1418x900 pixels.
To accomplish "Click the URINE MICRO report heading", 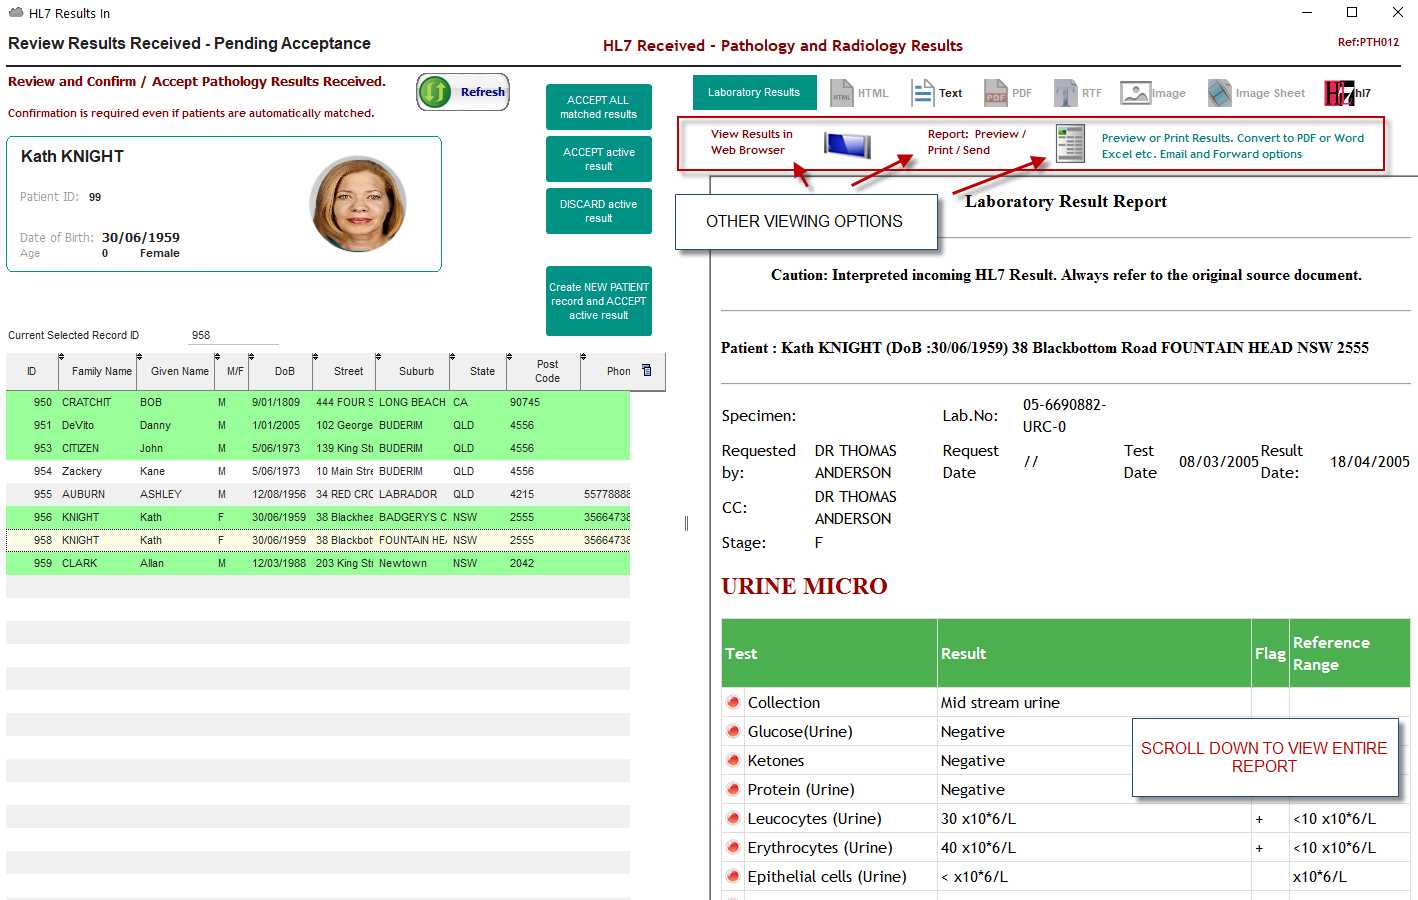I will pyautogui.click(x=804, y=586).
